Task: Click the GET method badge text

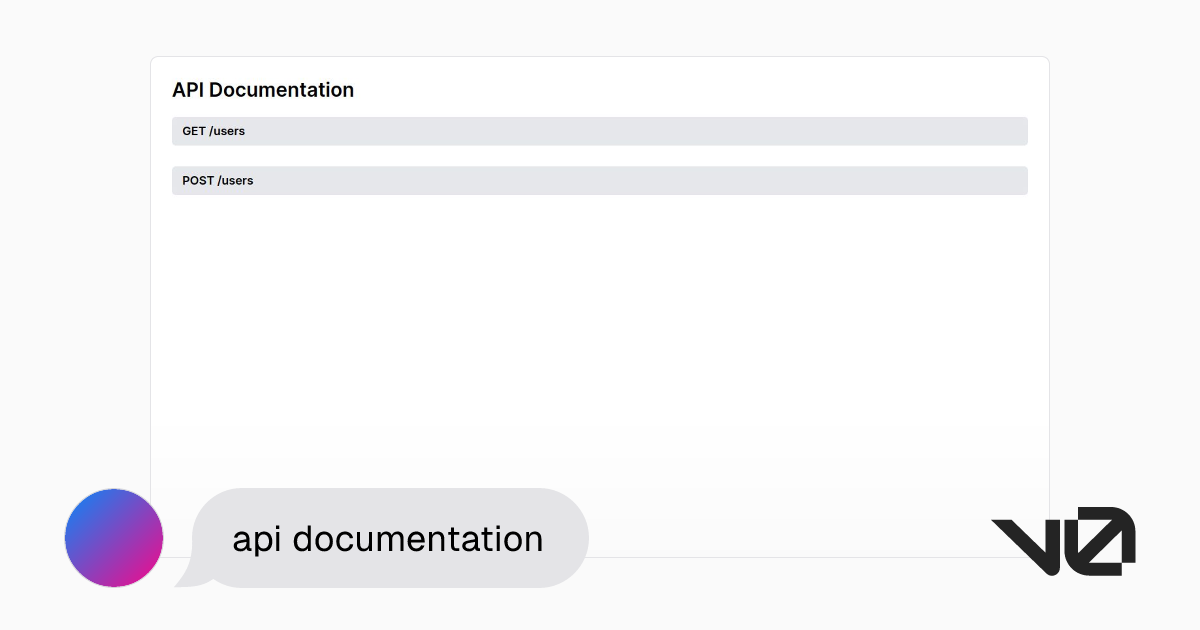Action: [x=192, y=131]
